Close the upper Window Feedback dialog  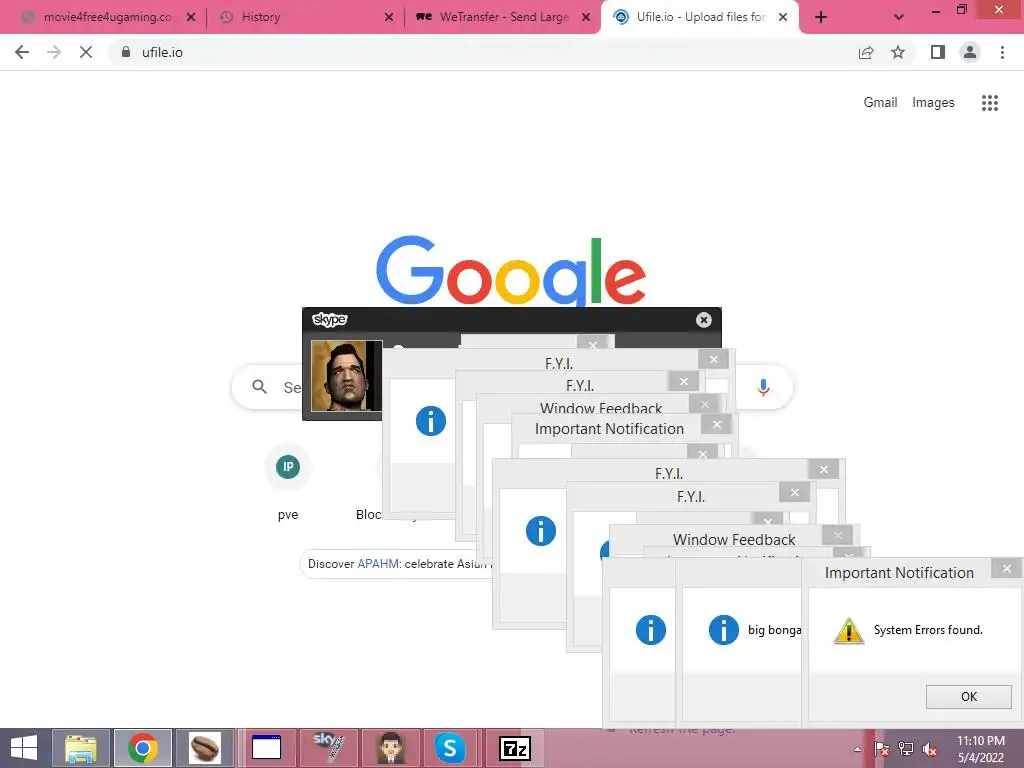coord(705,404)
